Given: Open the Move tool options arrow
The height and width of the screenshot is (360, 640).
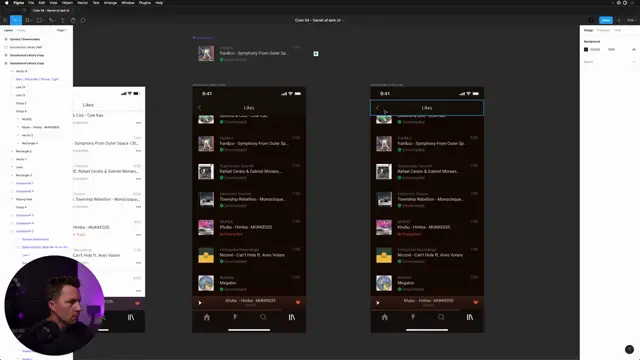Looking at the screenshot, I should 19,20.
